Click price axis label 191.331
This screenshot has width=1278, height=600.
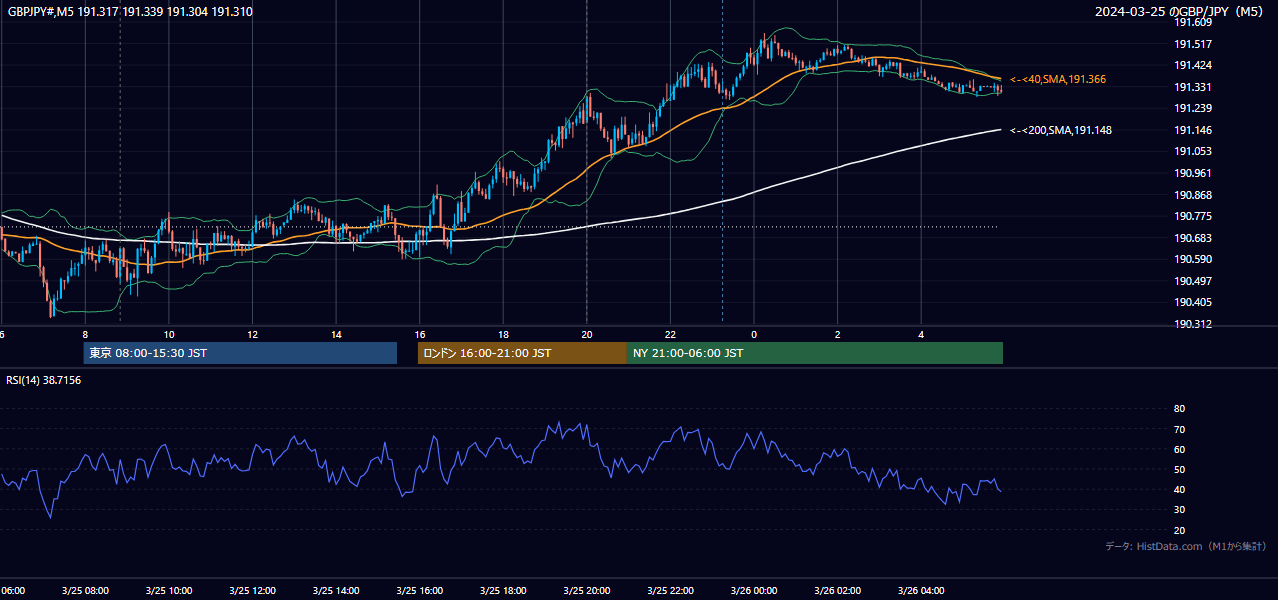click(x=1193, y=87)
